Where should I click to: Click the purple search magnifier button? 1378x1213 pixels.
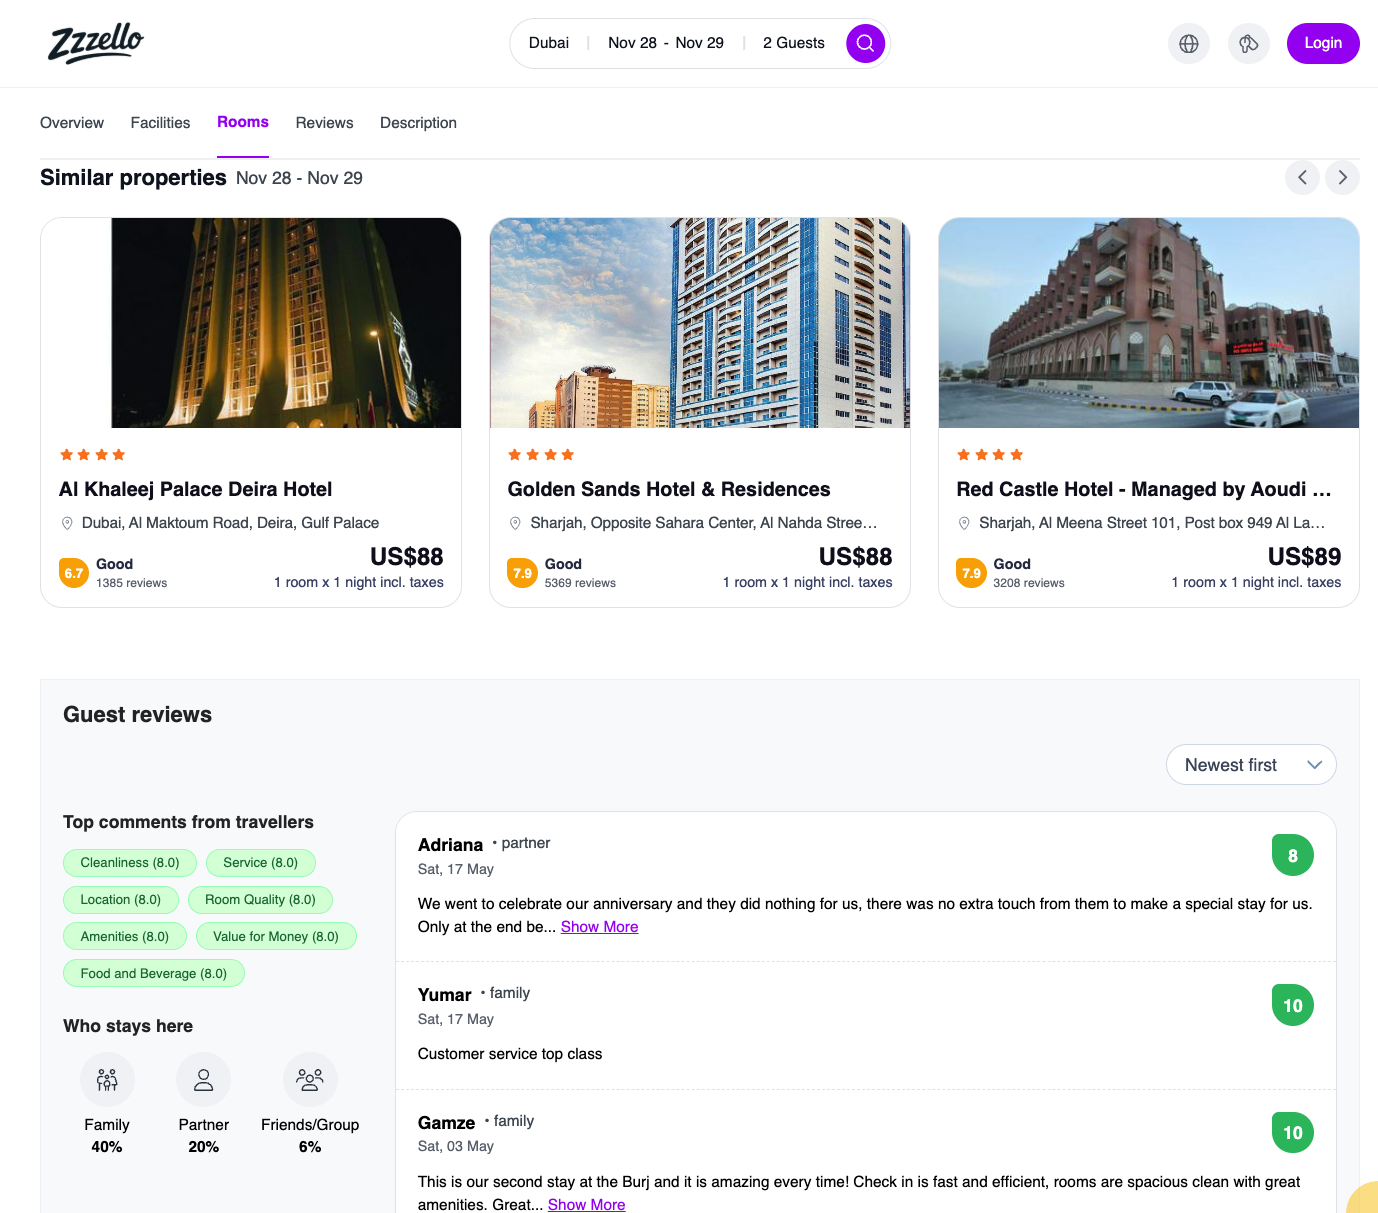tap(865, 43)
